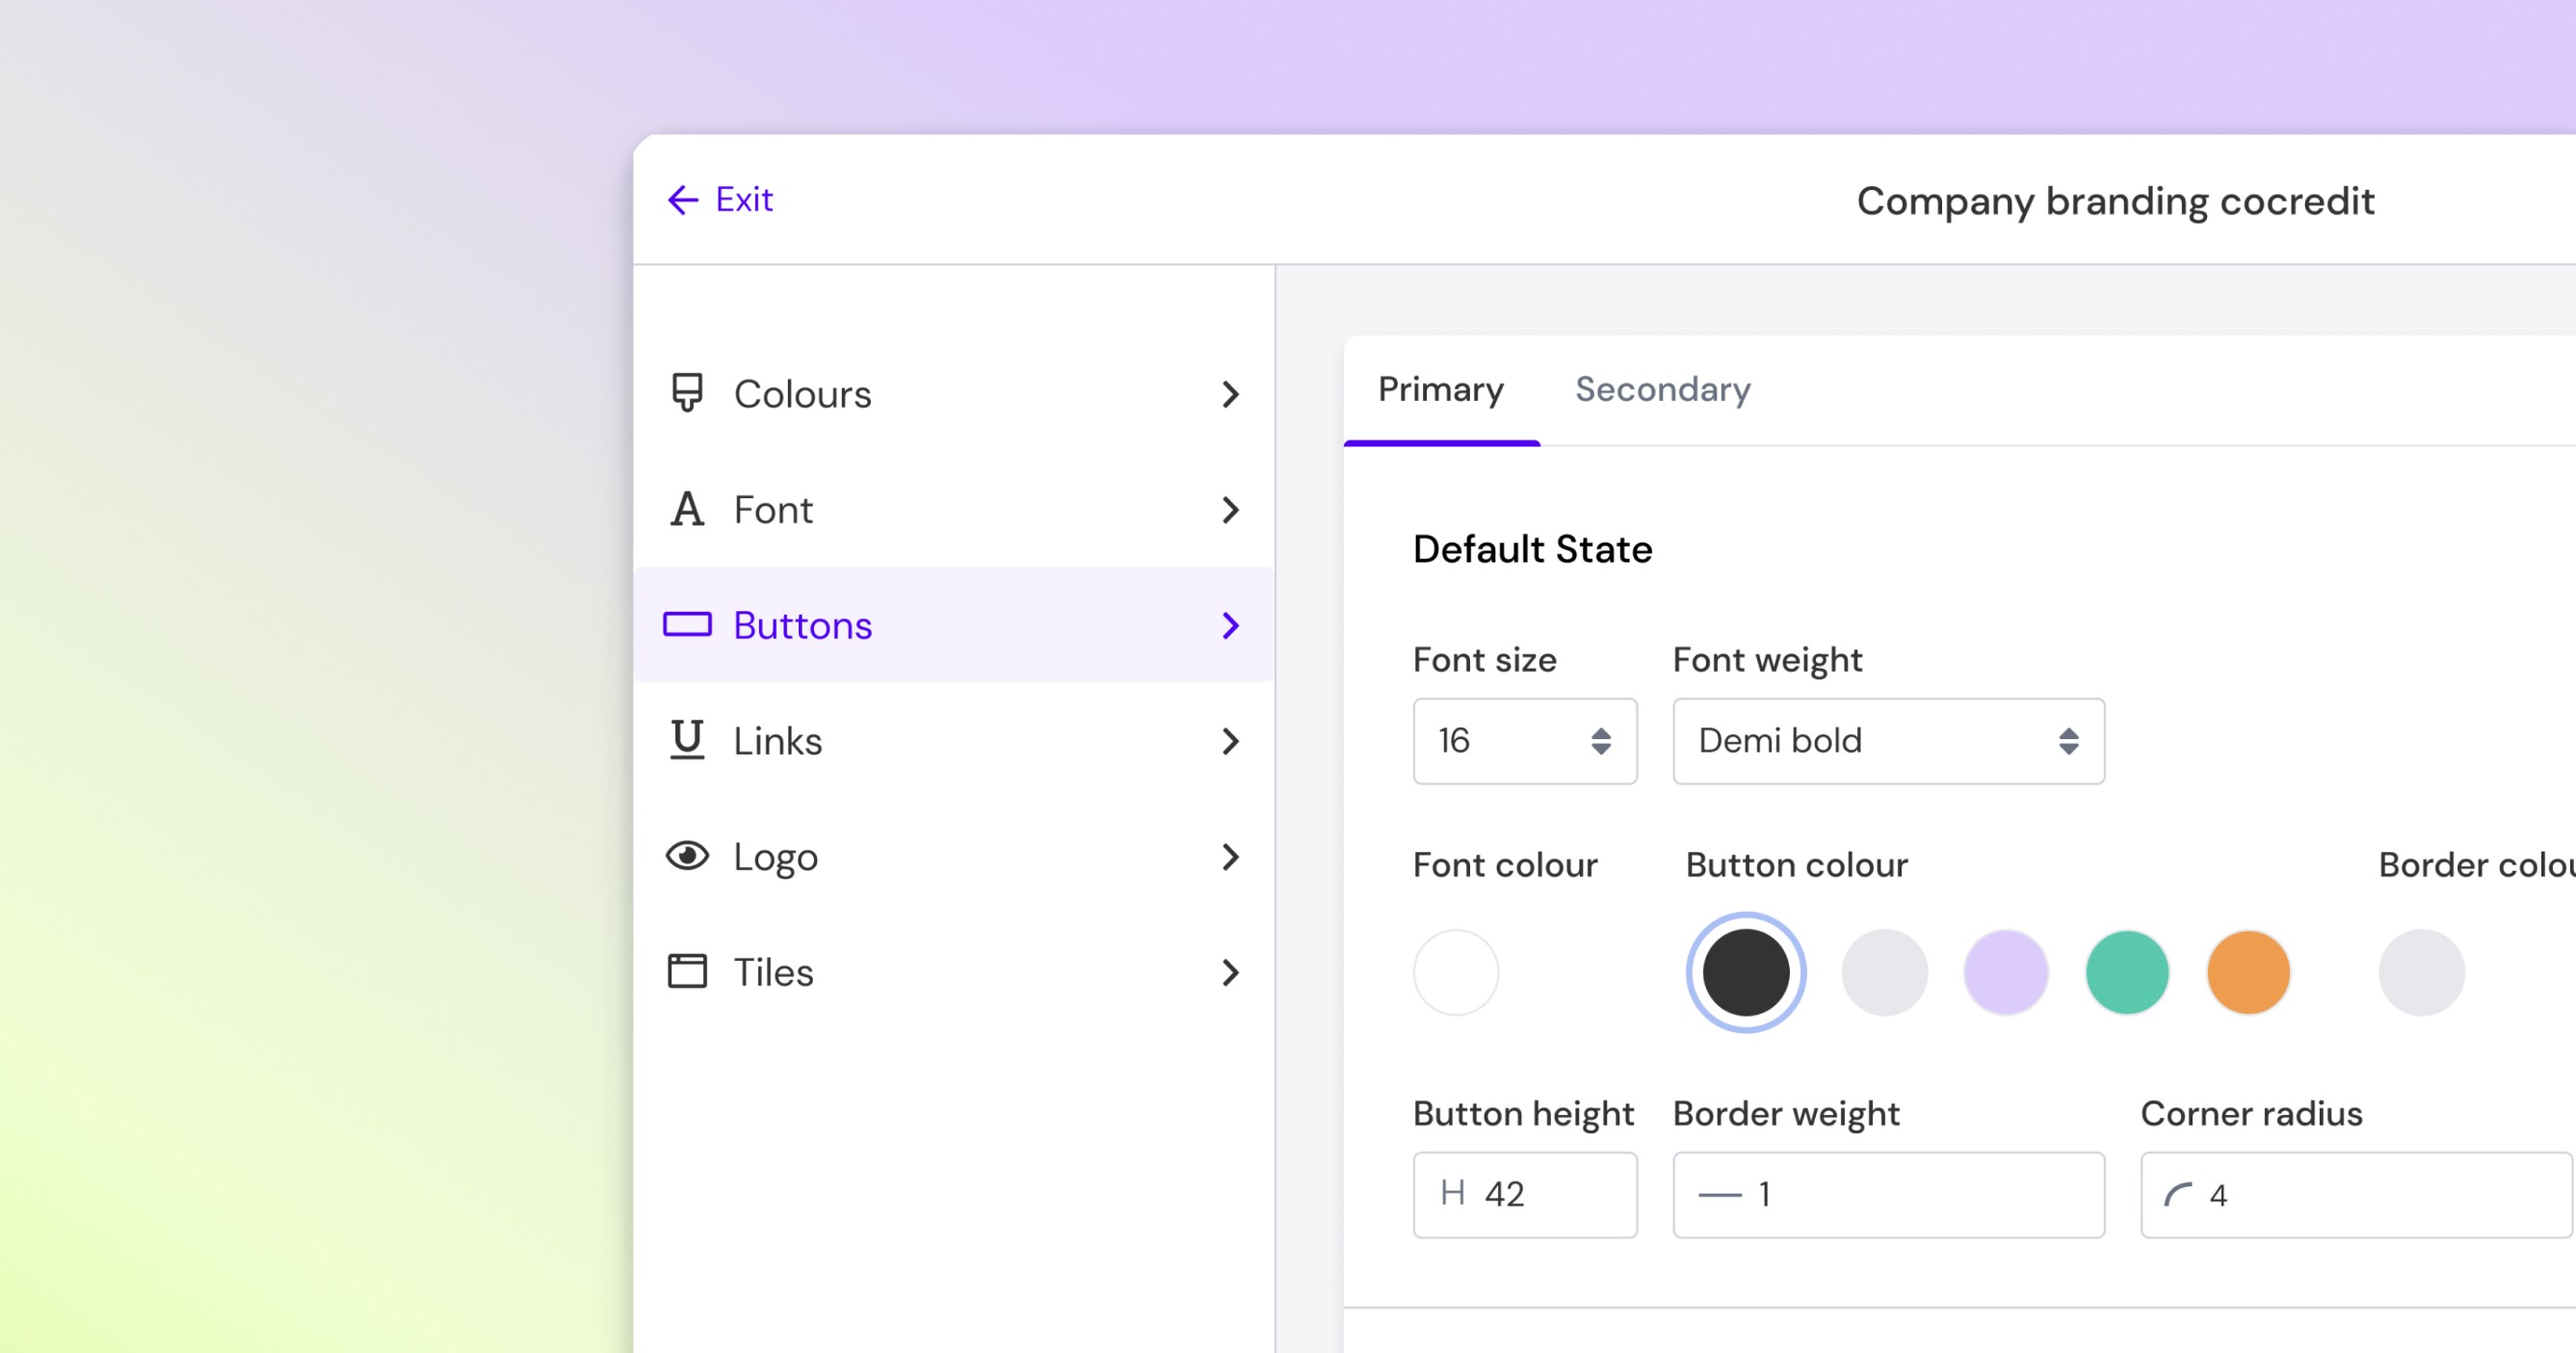Click the Colours paint roller icon

pos(687,393)
